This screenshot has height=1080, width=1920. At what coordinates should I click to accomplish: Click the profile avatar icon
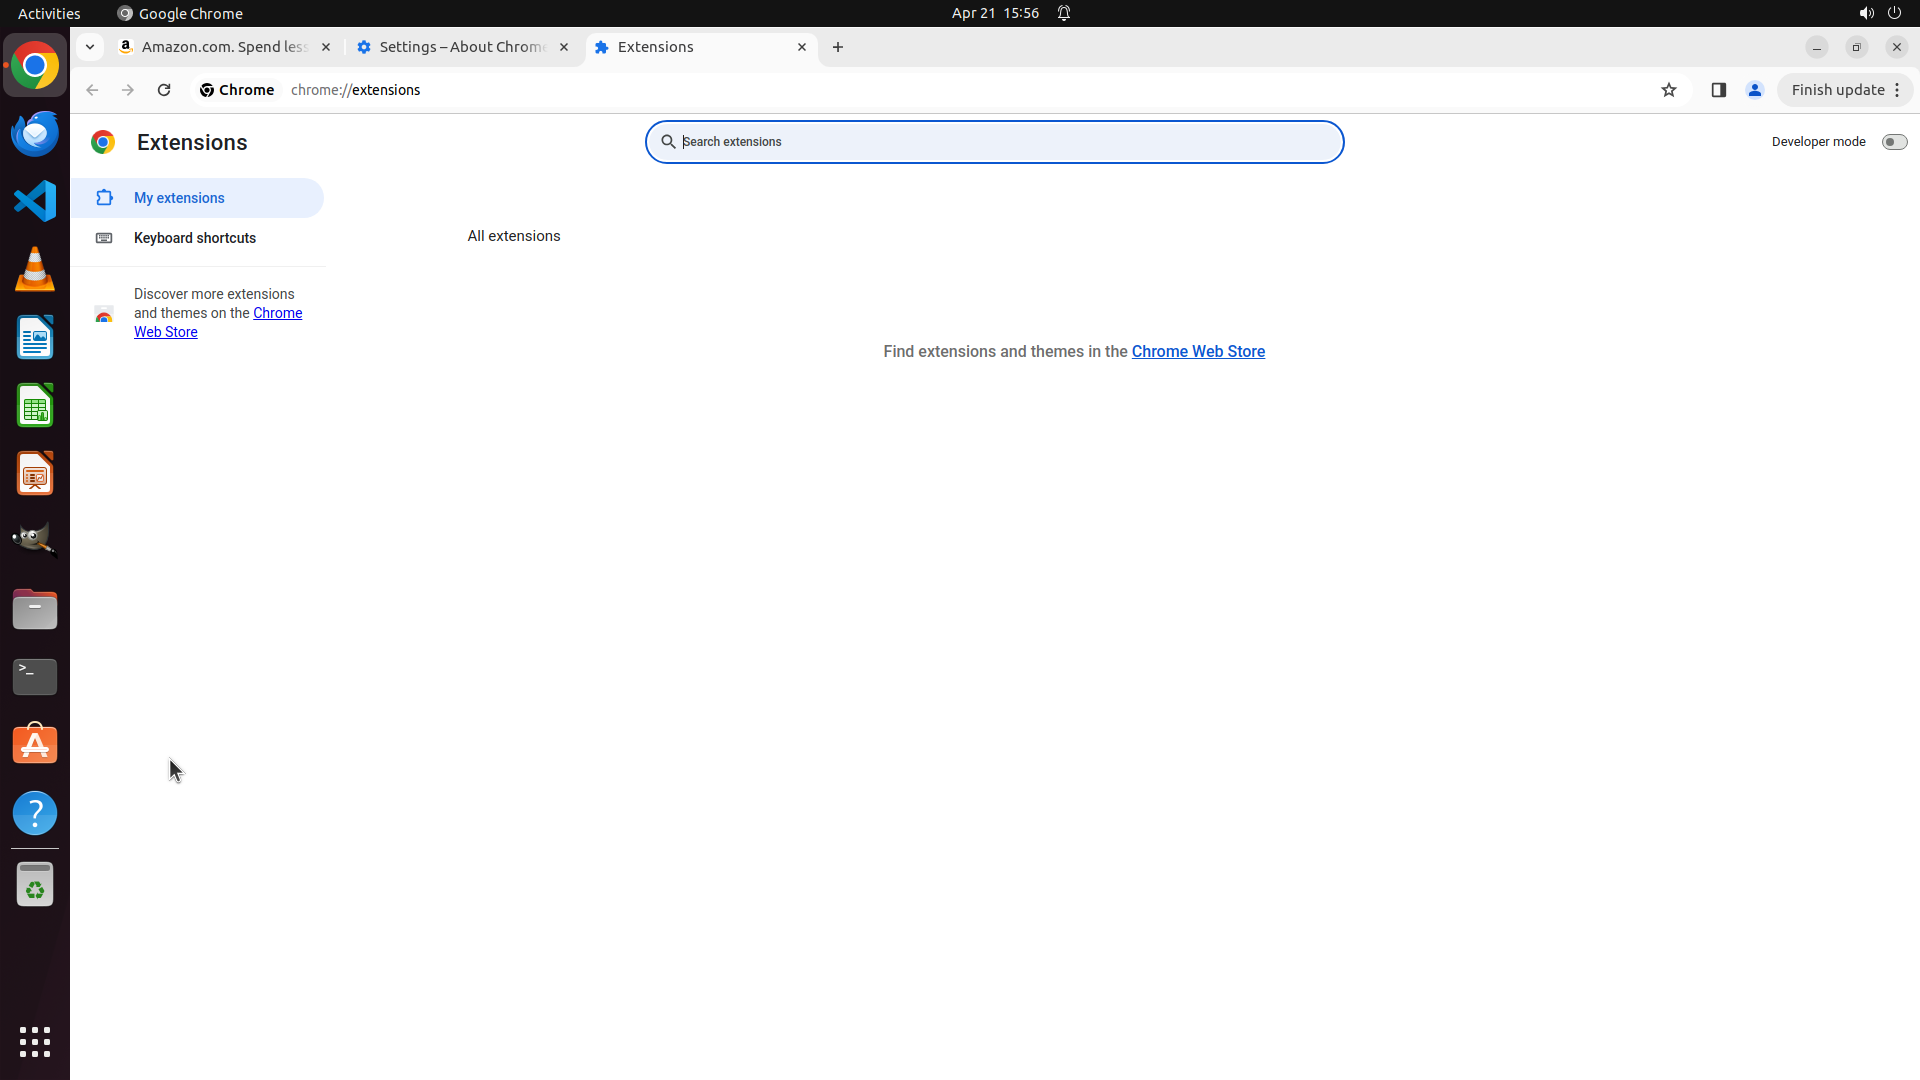pyautogui.click(x=1754, y=90)
